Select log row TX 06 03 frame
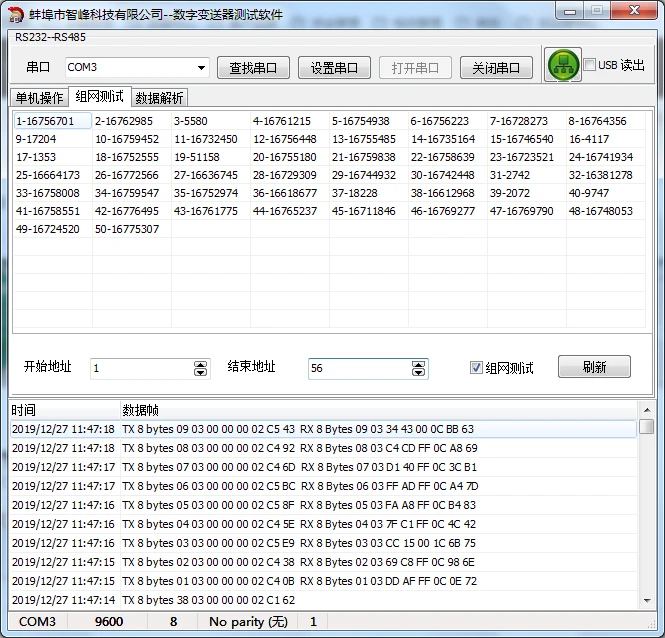The height and width of the screenshot is (638, 665). click(323, 486)
